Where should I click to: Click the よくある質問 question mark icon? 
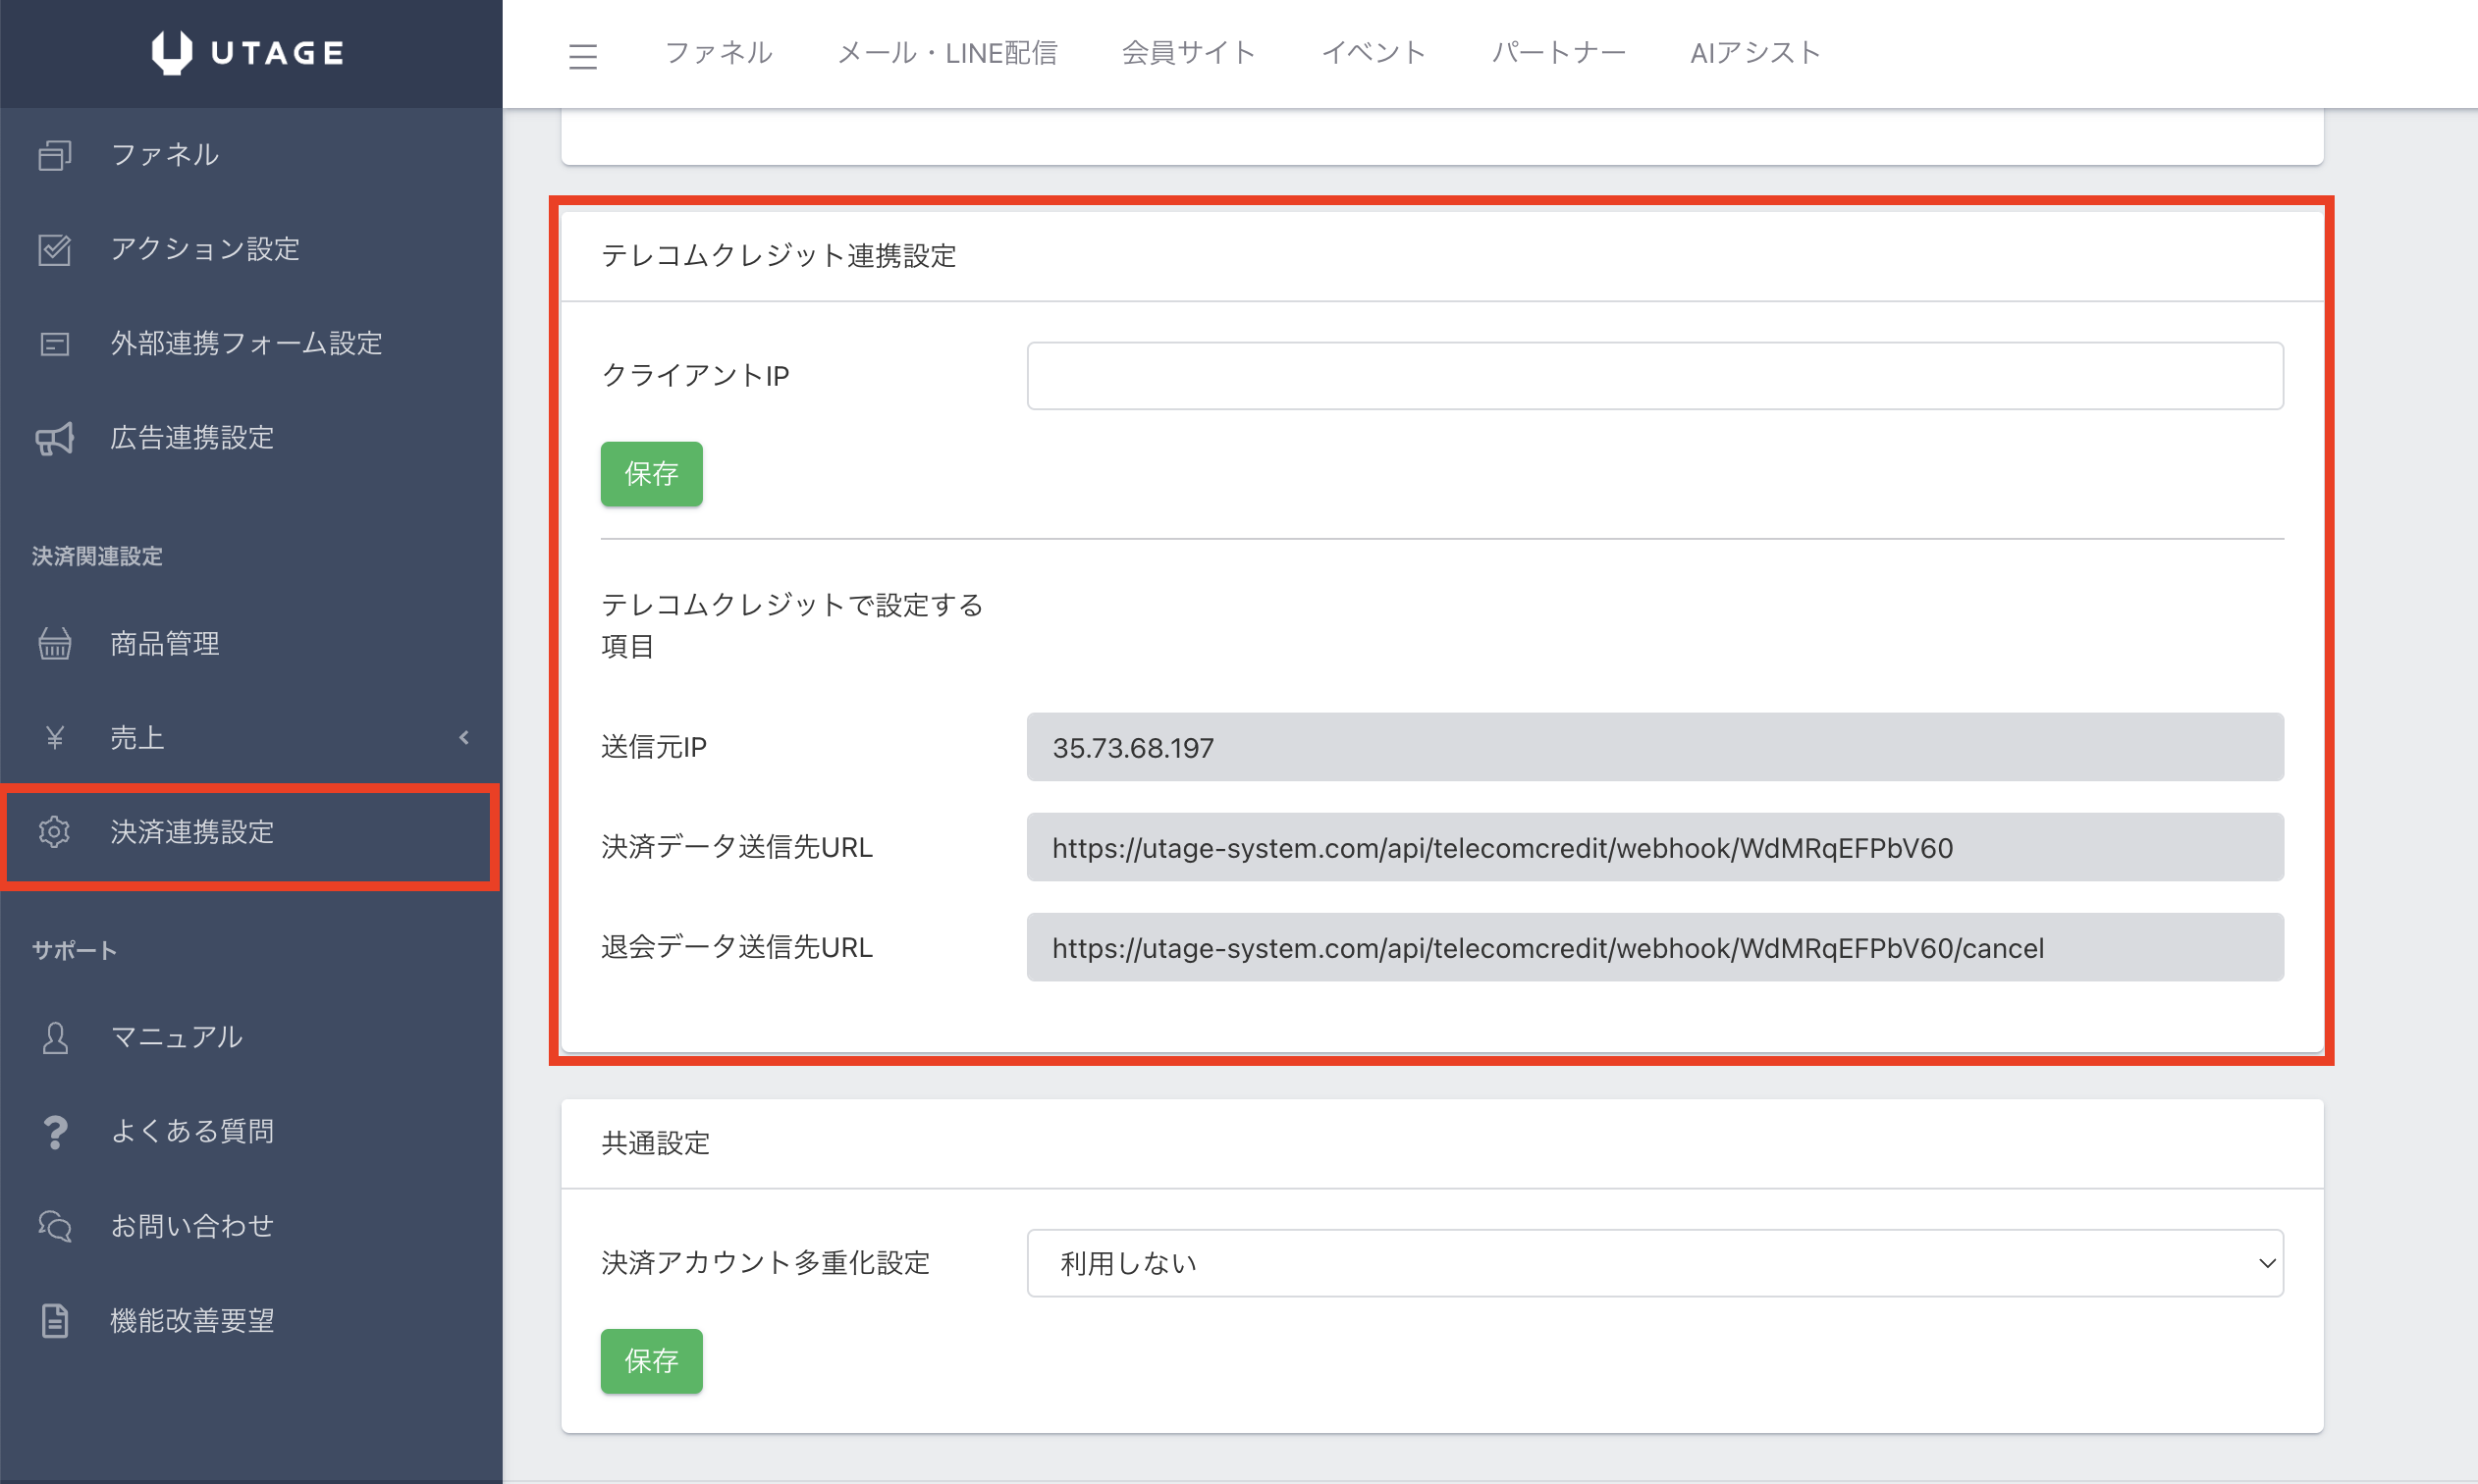[x=55, y=1132]
